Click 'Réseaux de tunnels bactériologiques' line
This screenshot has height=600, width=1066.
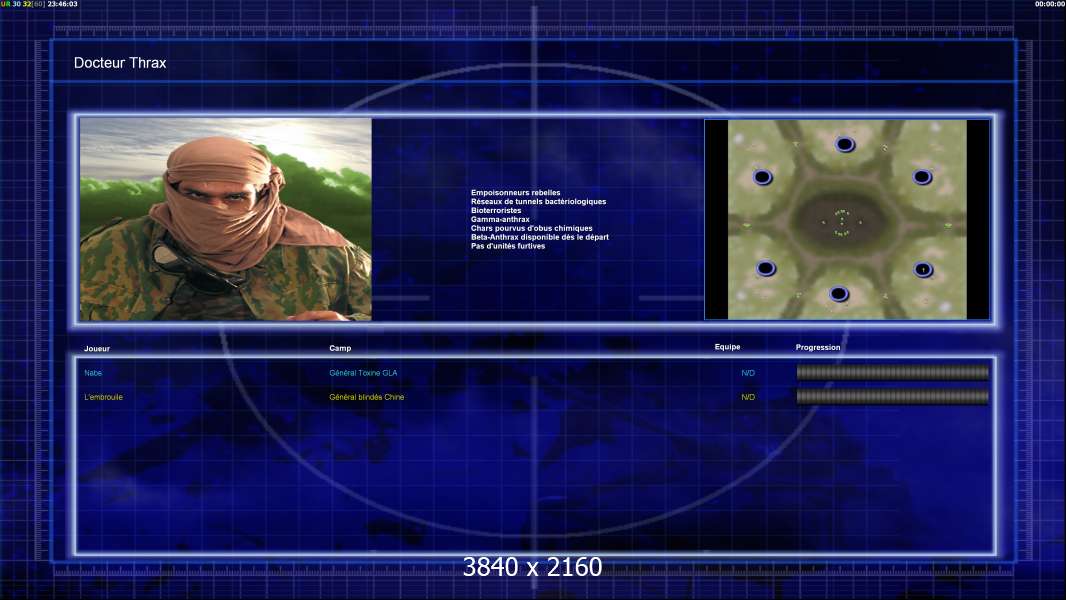pos(538,202)
